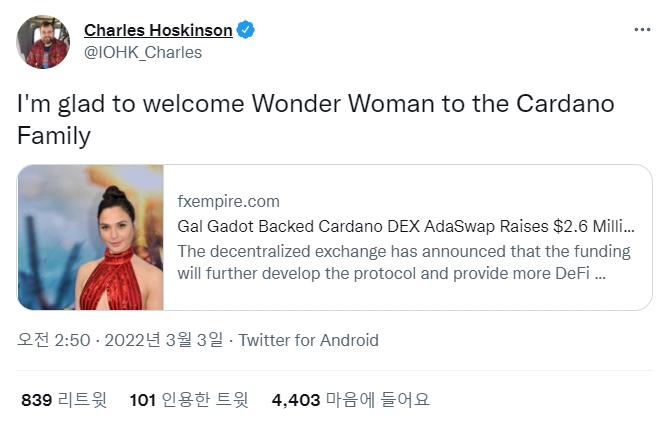Click the 101 quote tweet count number
The width and height of the screenshot is (666, 428).
tap(143, 400)
